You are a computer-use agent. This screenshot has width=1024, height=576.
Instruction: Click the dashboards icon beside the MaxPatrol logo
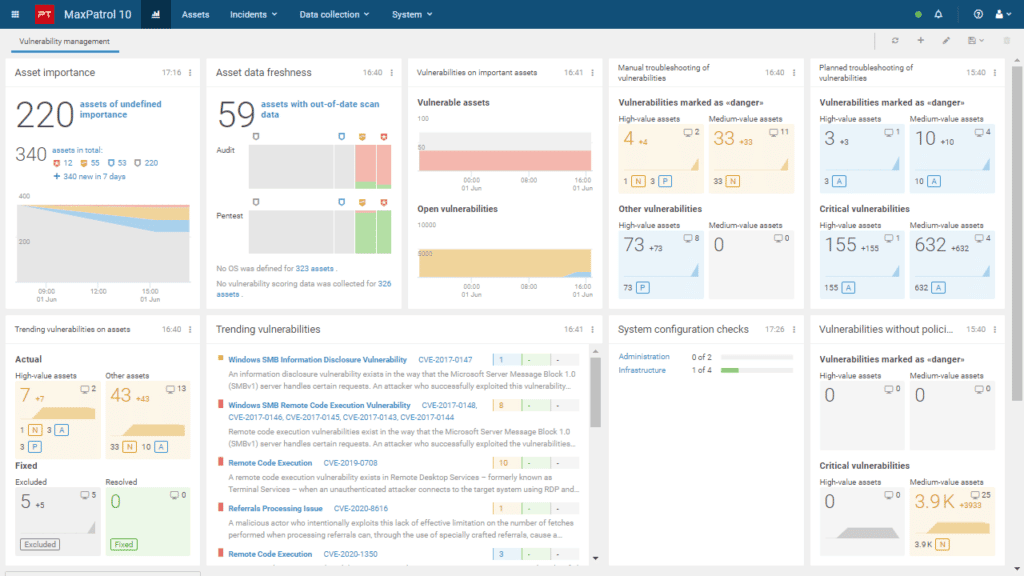(x=155, y=14)
